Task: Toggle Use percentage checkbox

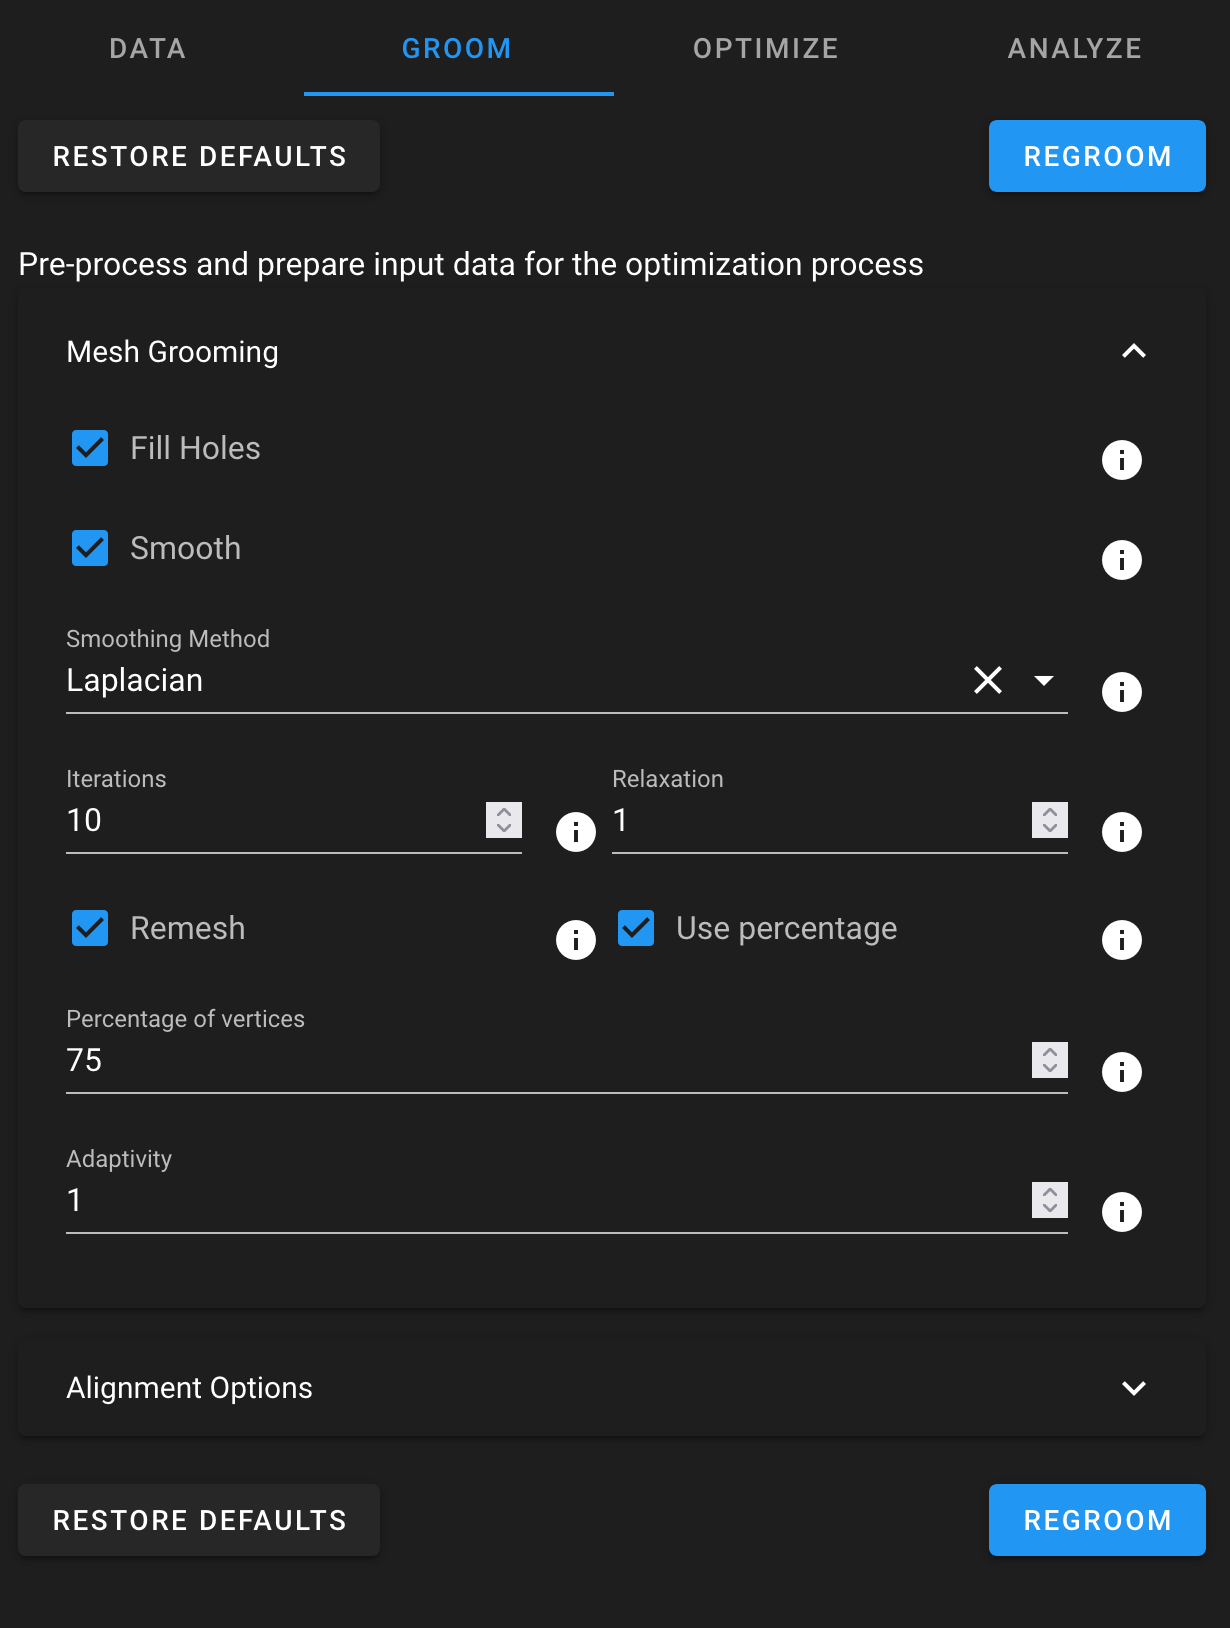Action: click(636, 928)
